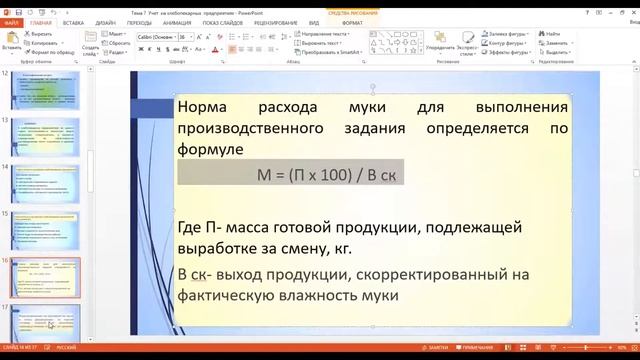Image resolution: width=640 pixels, height=360 pixels.
Task: Switch to the ПЕРЕХОДЫ tab
Action: 139,23
